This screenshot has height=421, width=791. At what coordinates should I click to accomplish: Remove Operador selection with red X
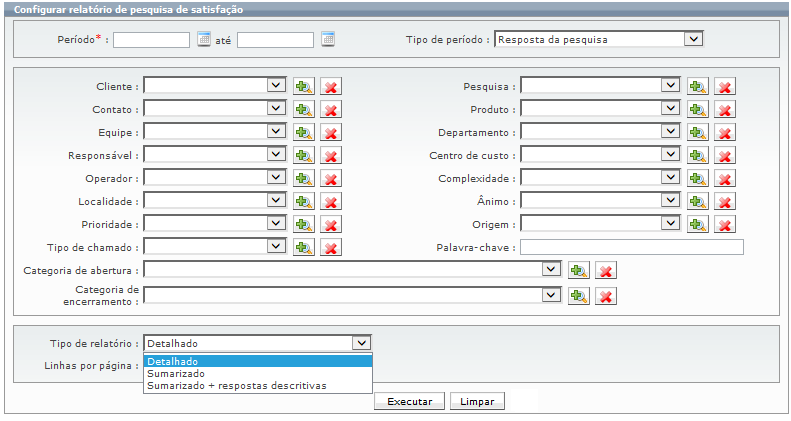331,178
